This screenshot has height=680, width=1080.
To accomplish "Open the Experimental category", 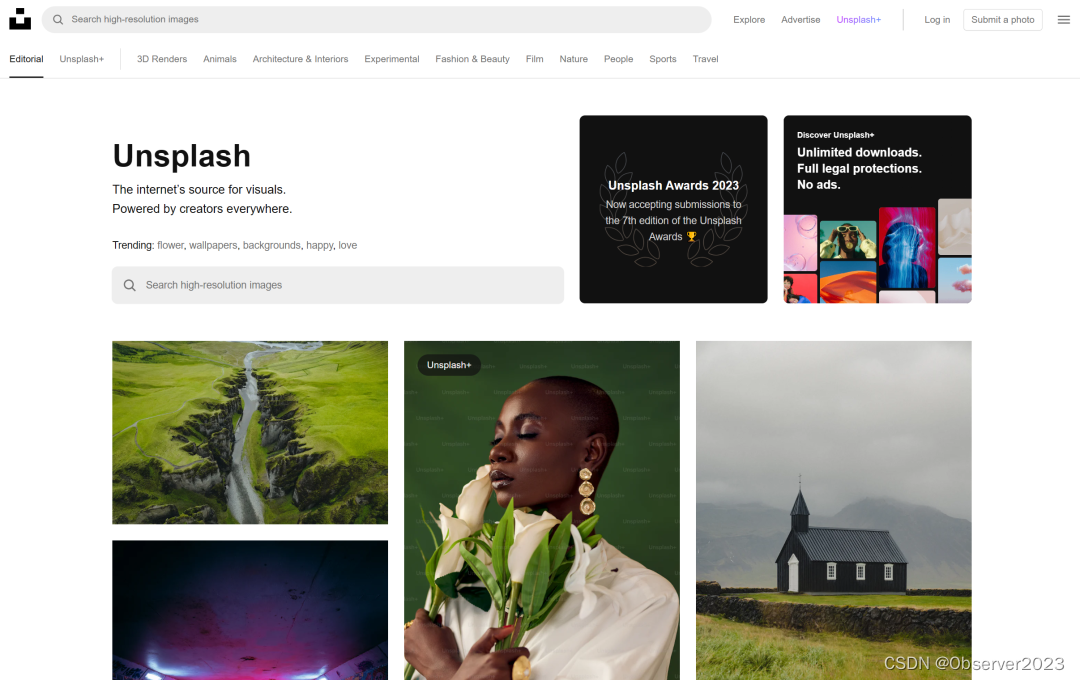I will pyautogui.click(x=392, y=59).
